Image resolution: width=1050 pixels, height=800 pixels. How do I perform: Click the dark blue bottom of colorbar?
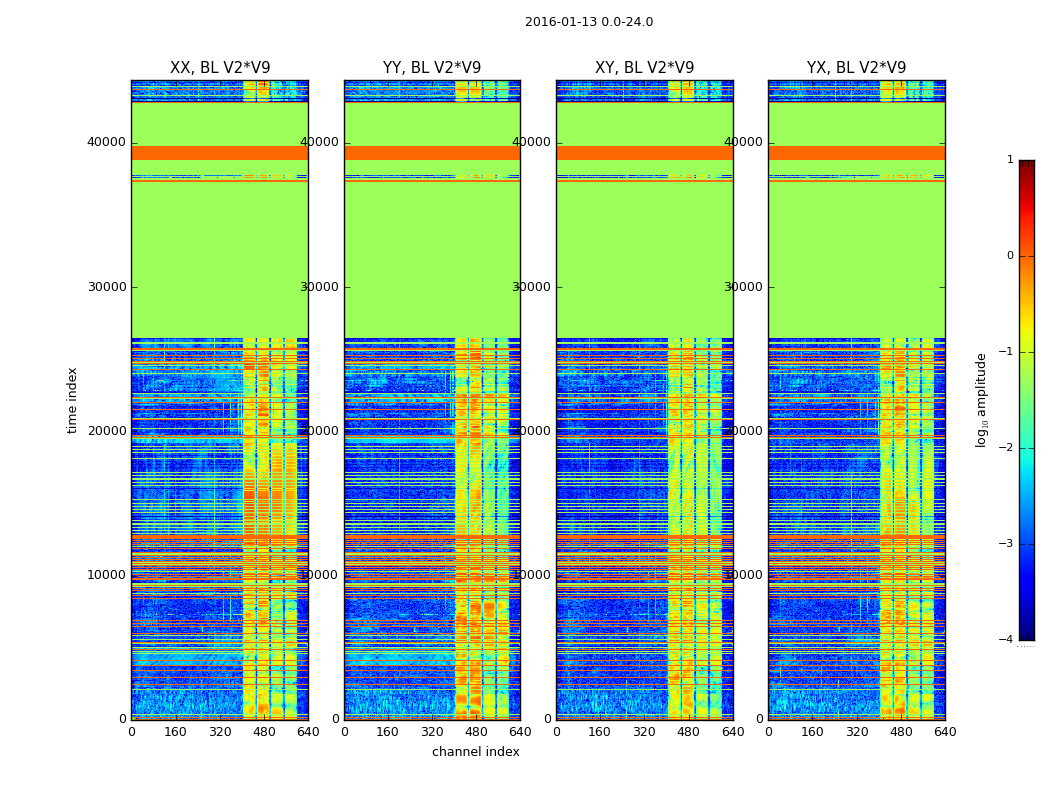[x=1027, y=635]
